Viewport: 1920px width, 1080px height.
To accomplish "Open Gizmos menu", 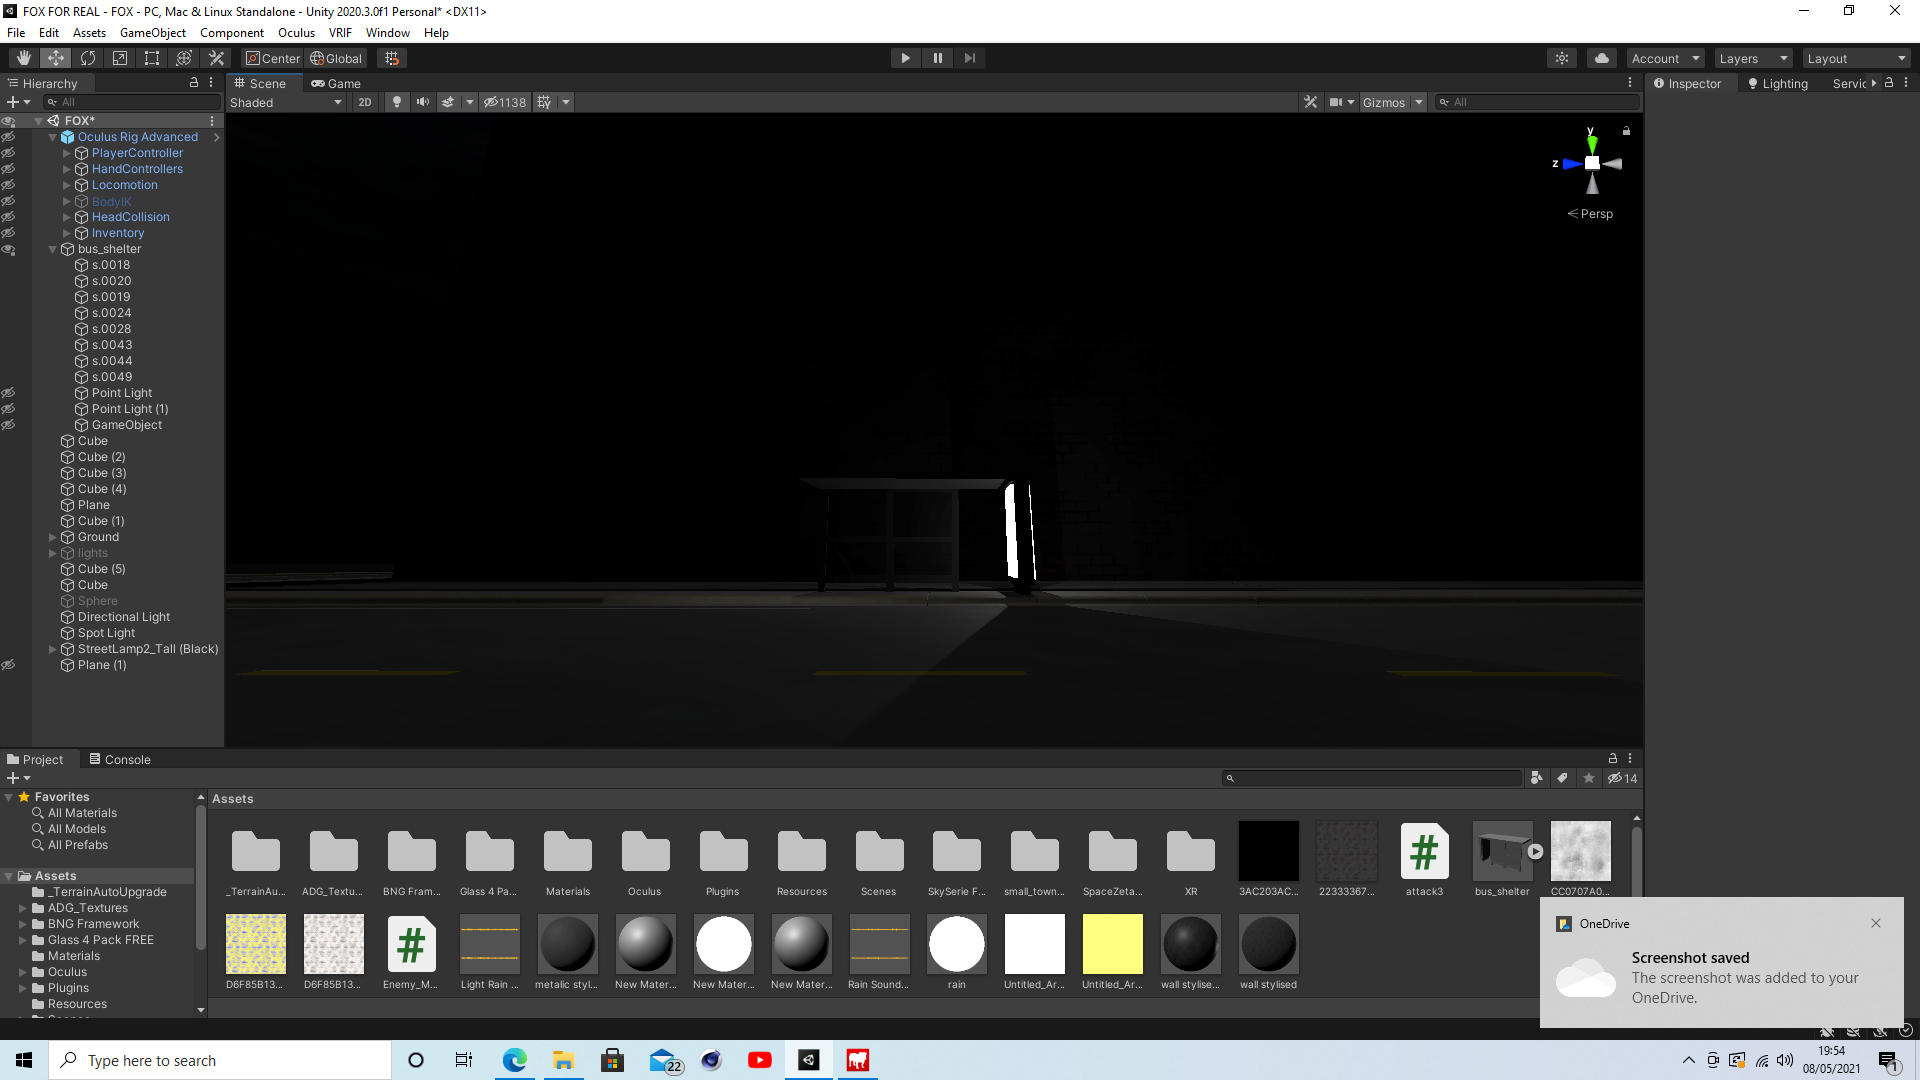I will (1384, 102).
